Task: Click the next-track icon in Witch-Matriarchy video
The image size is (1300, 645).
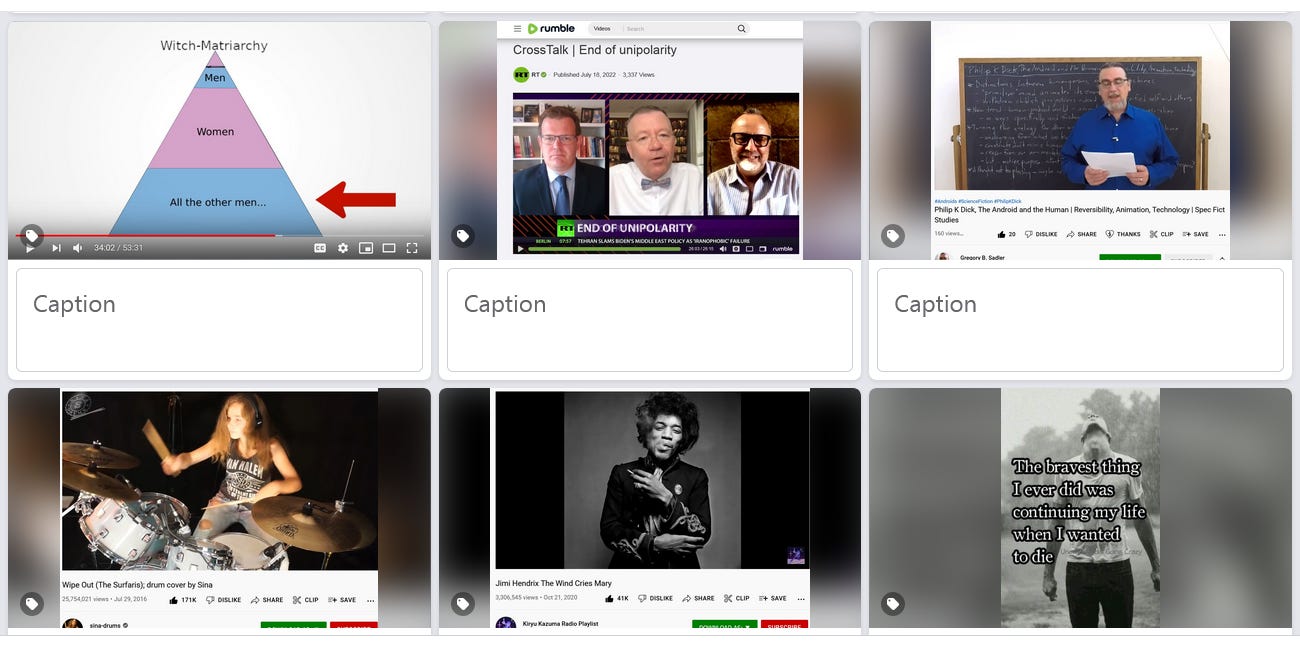Action: click(x=56, y=248)
